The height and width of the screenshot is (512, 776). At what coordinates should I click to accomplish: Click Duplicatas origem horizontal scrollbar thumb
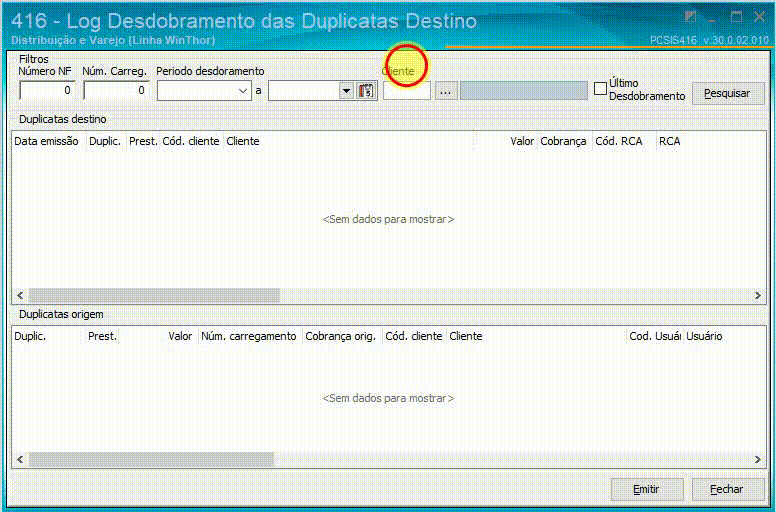tap(151, 460)
